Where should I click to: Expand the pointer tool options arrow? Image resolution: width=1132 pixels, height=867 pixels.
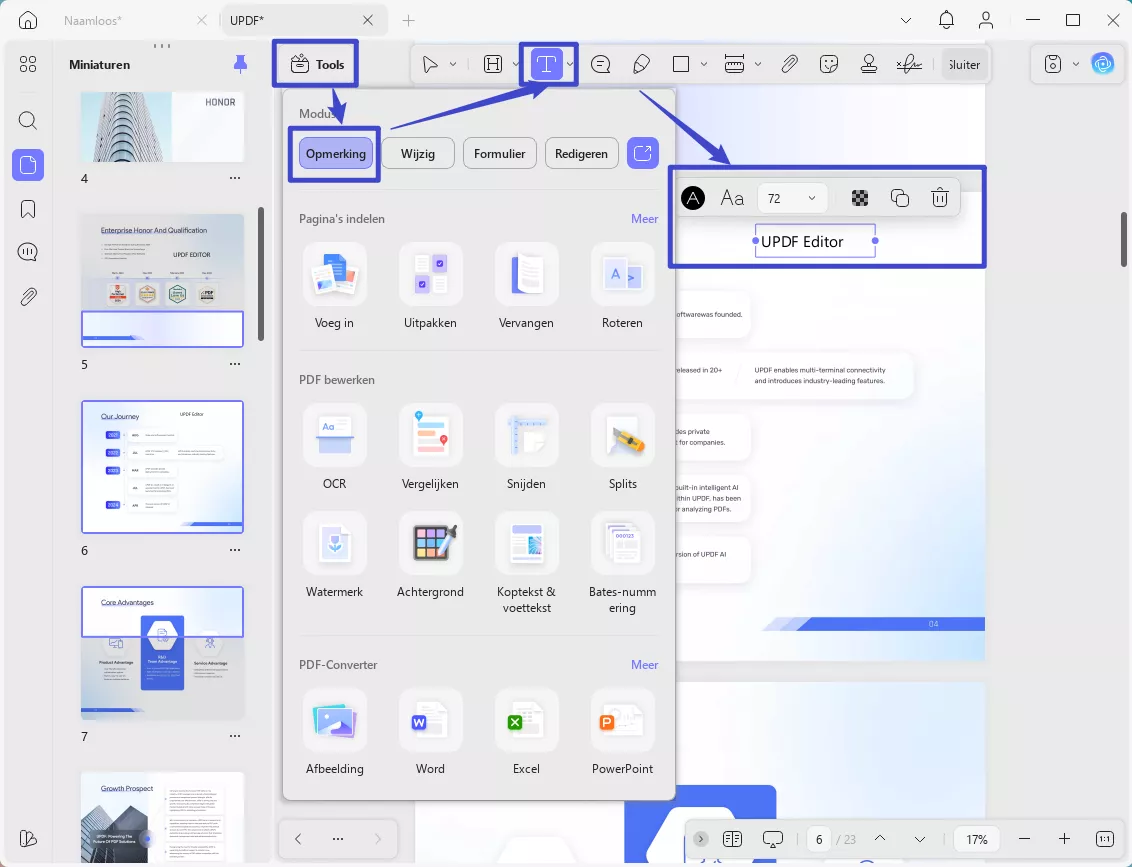[x=453, y=64]
